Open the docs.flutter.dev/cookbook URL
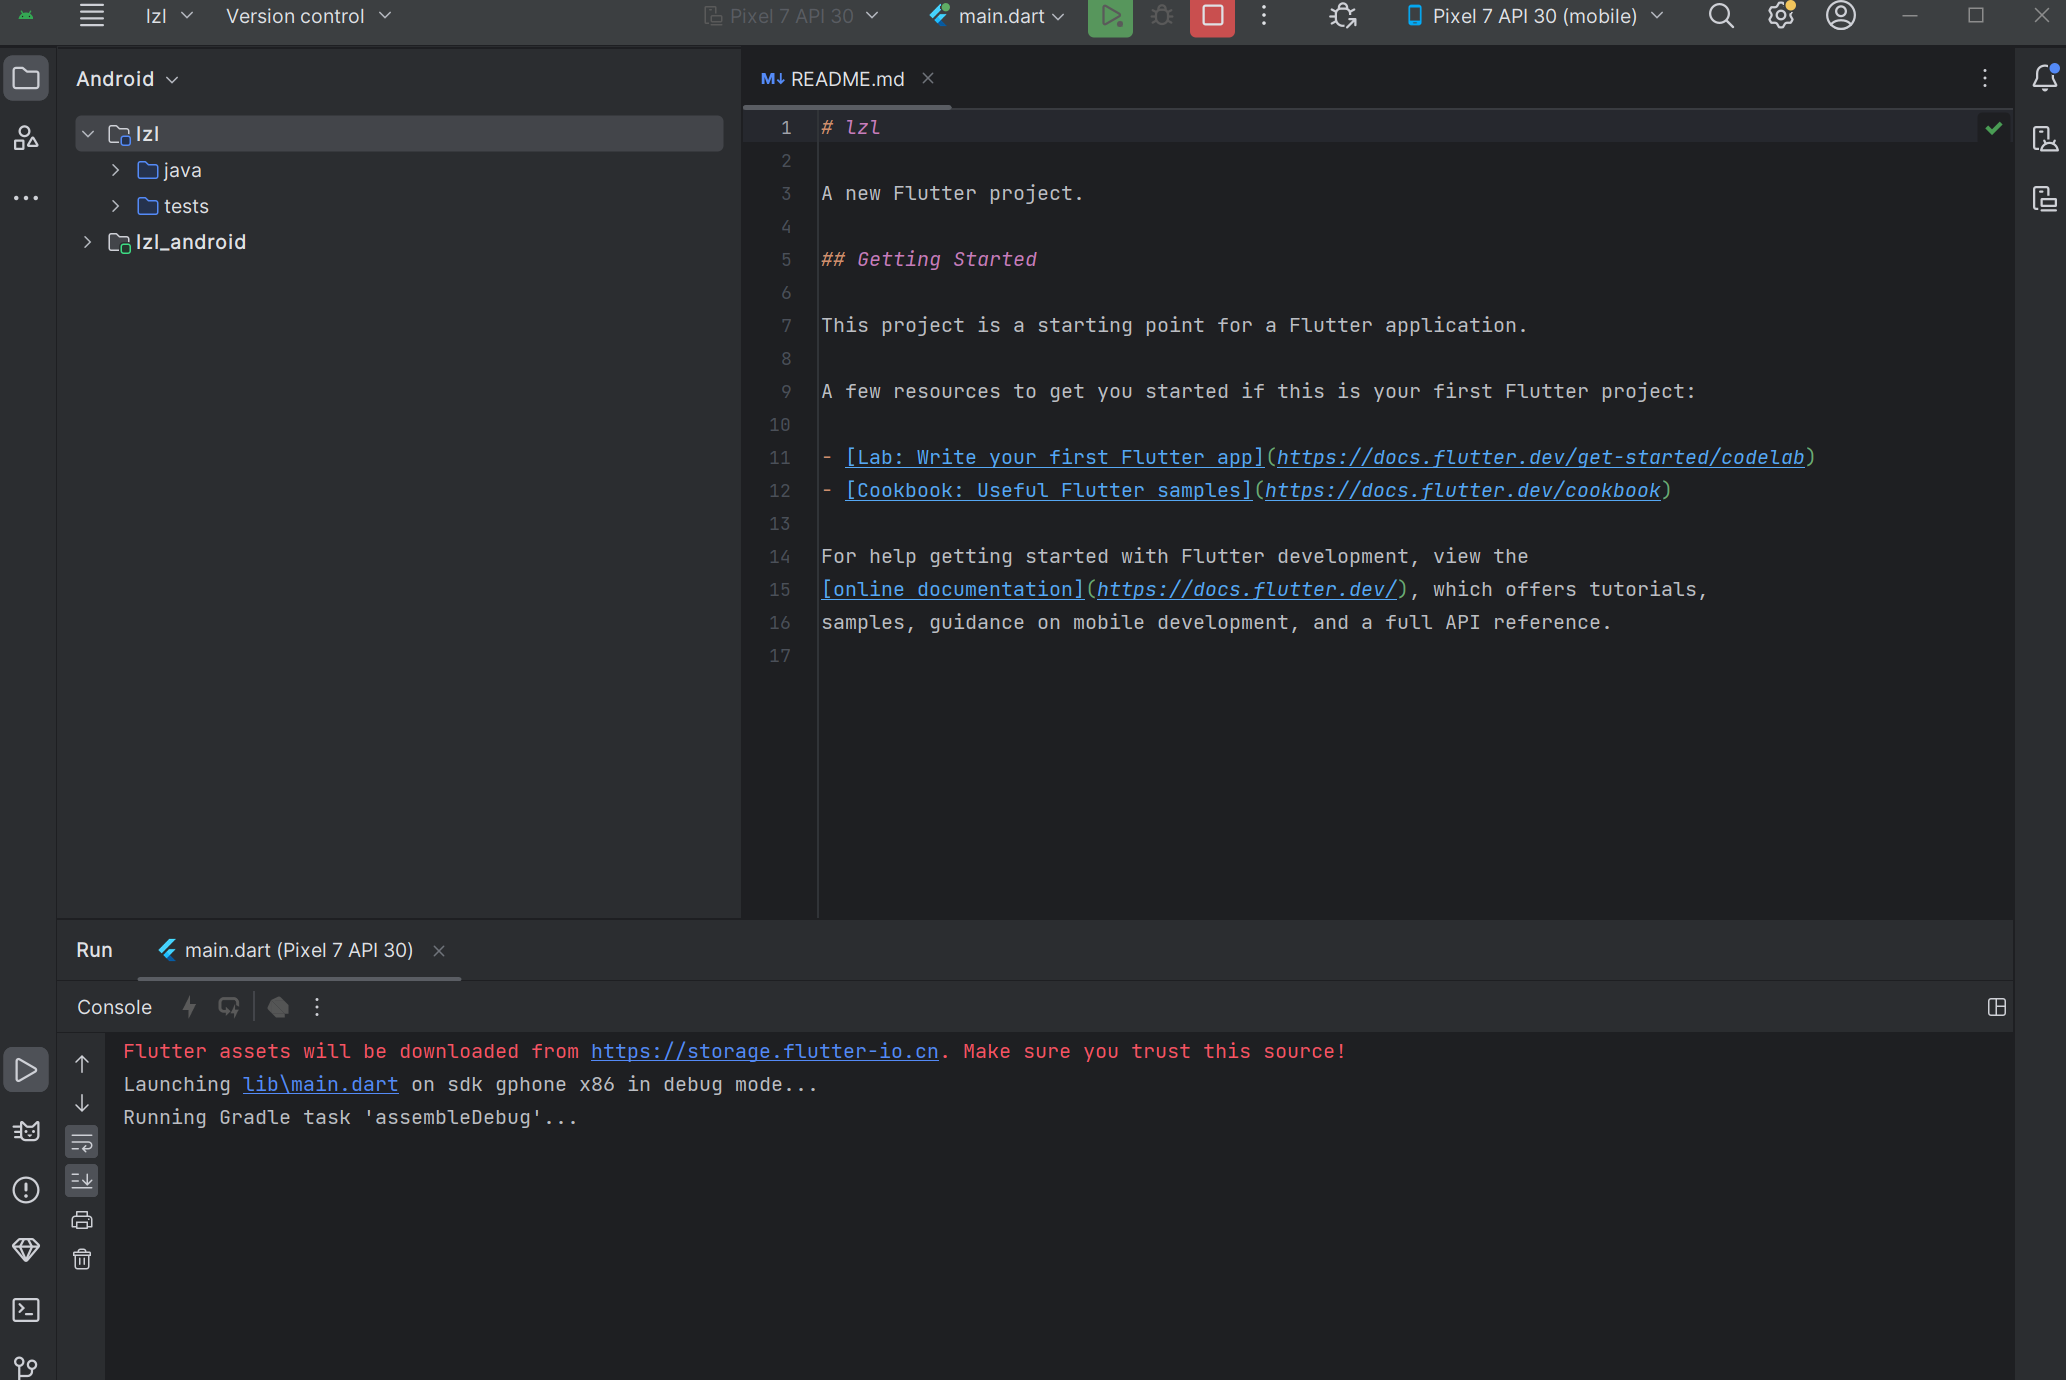 (1463, 490)
